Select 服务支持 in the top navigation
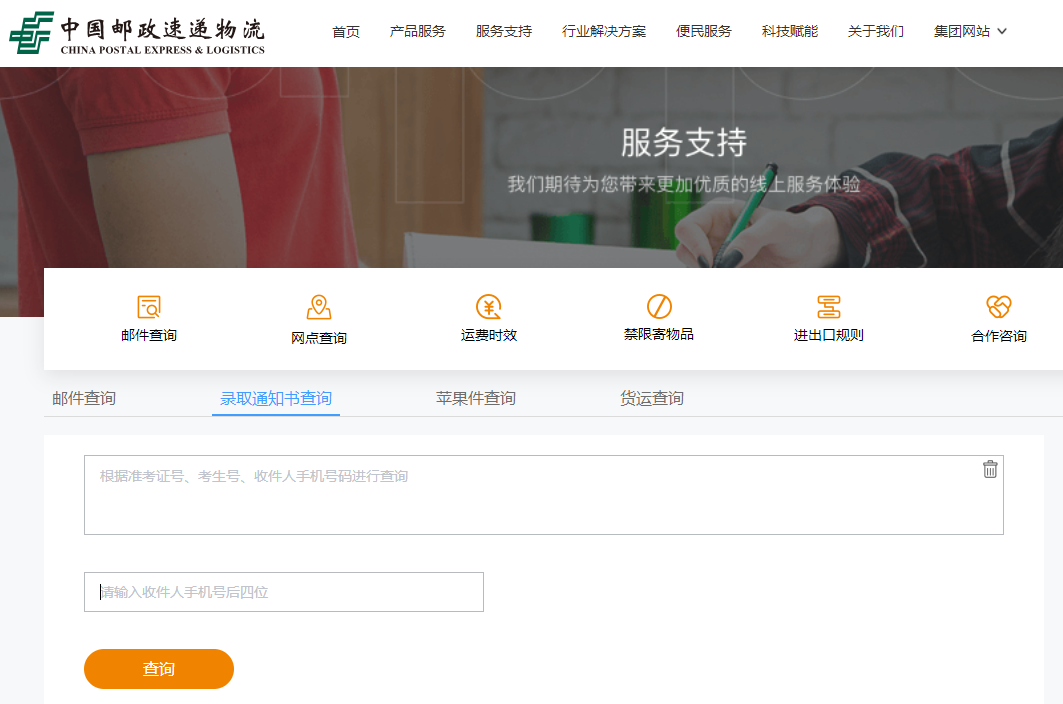Image resolution: width=1063 pixels, height=704 pixels. click(x=504, y=32)
